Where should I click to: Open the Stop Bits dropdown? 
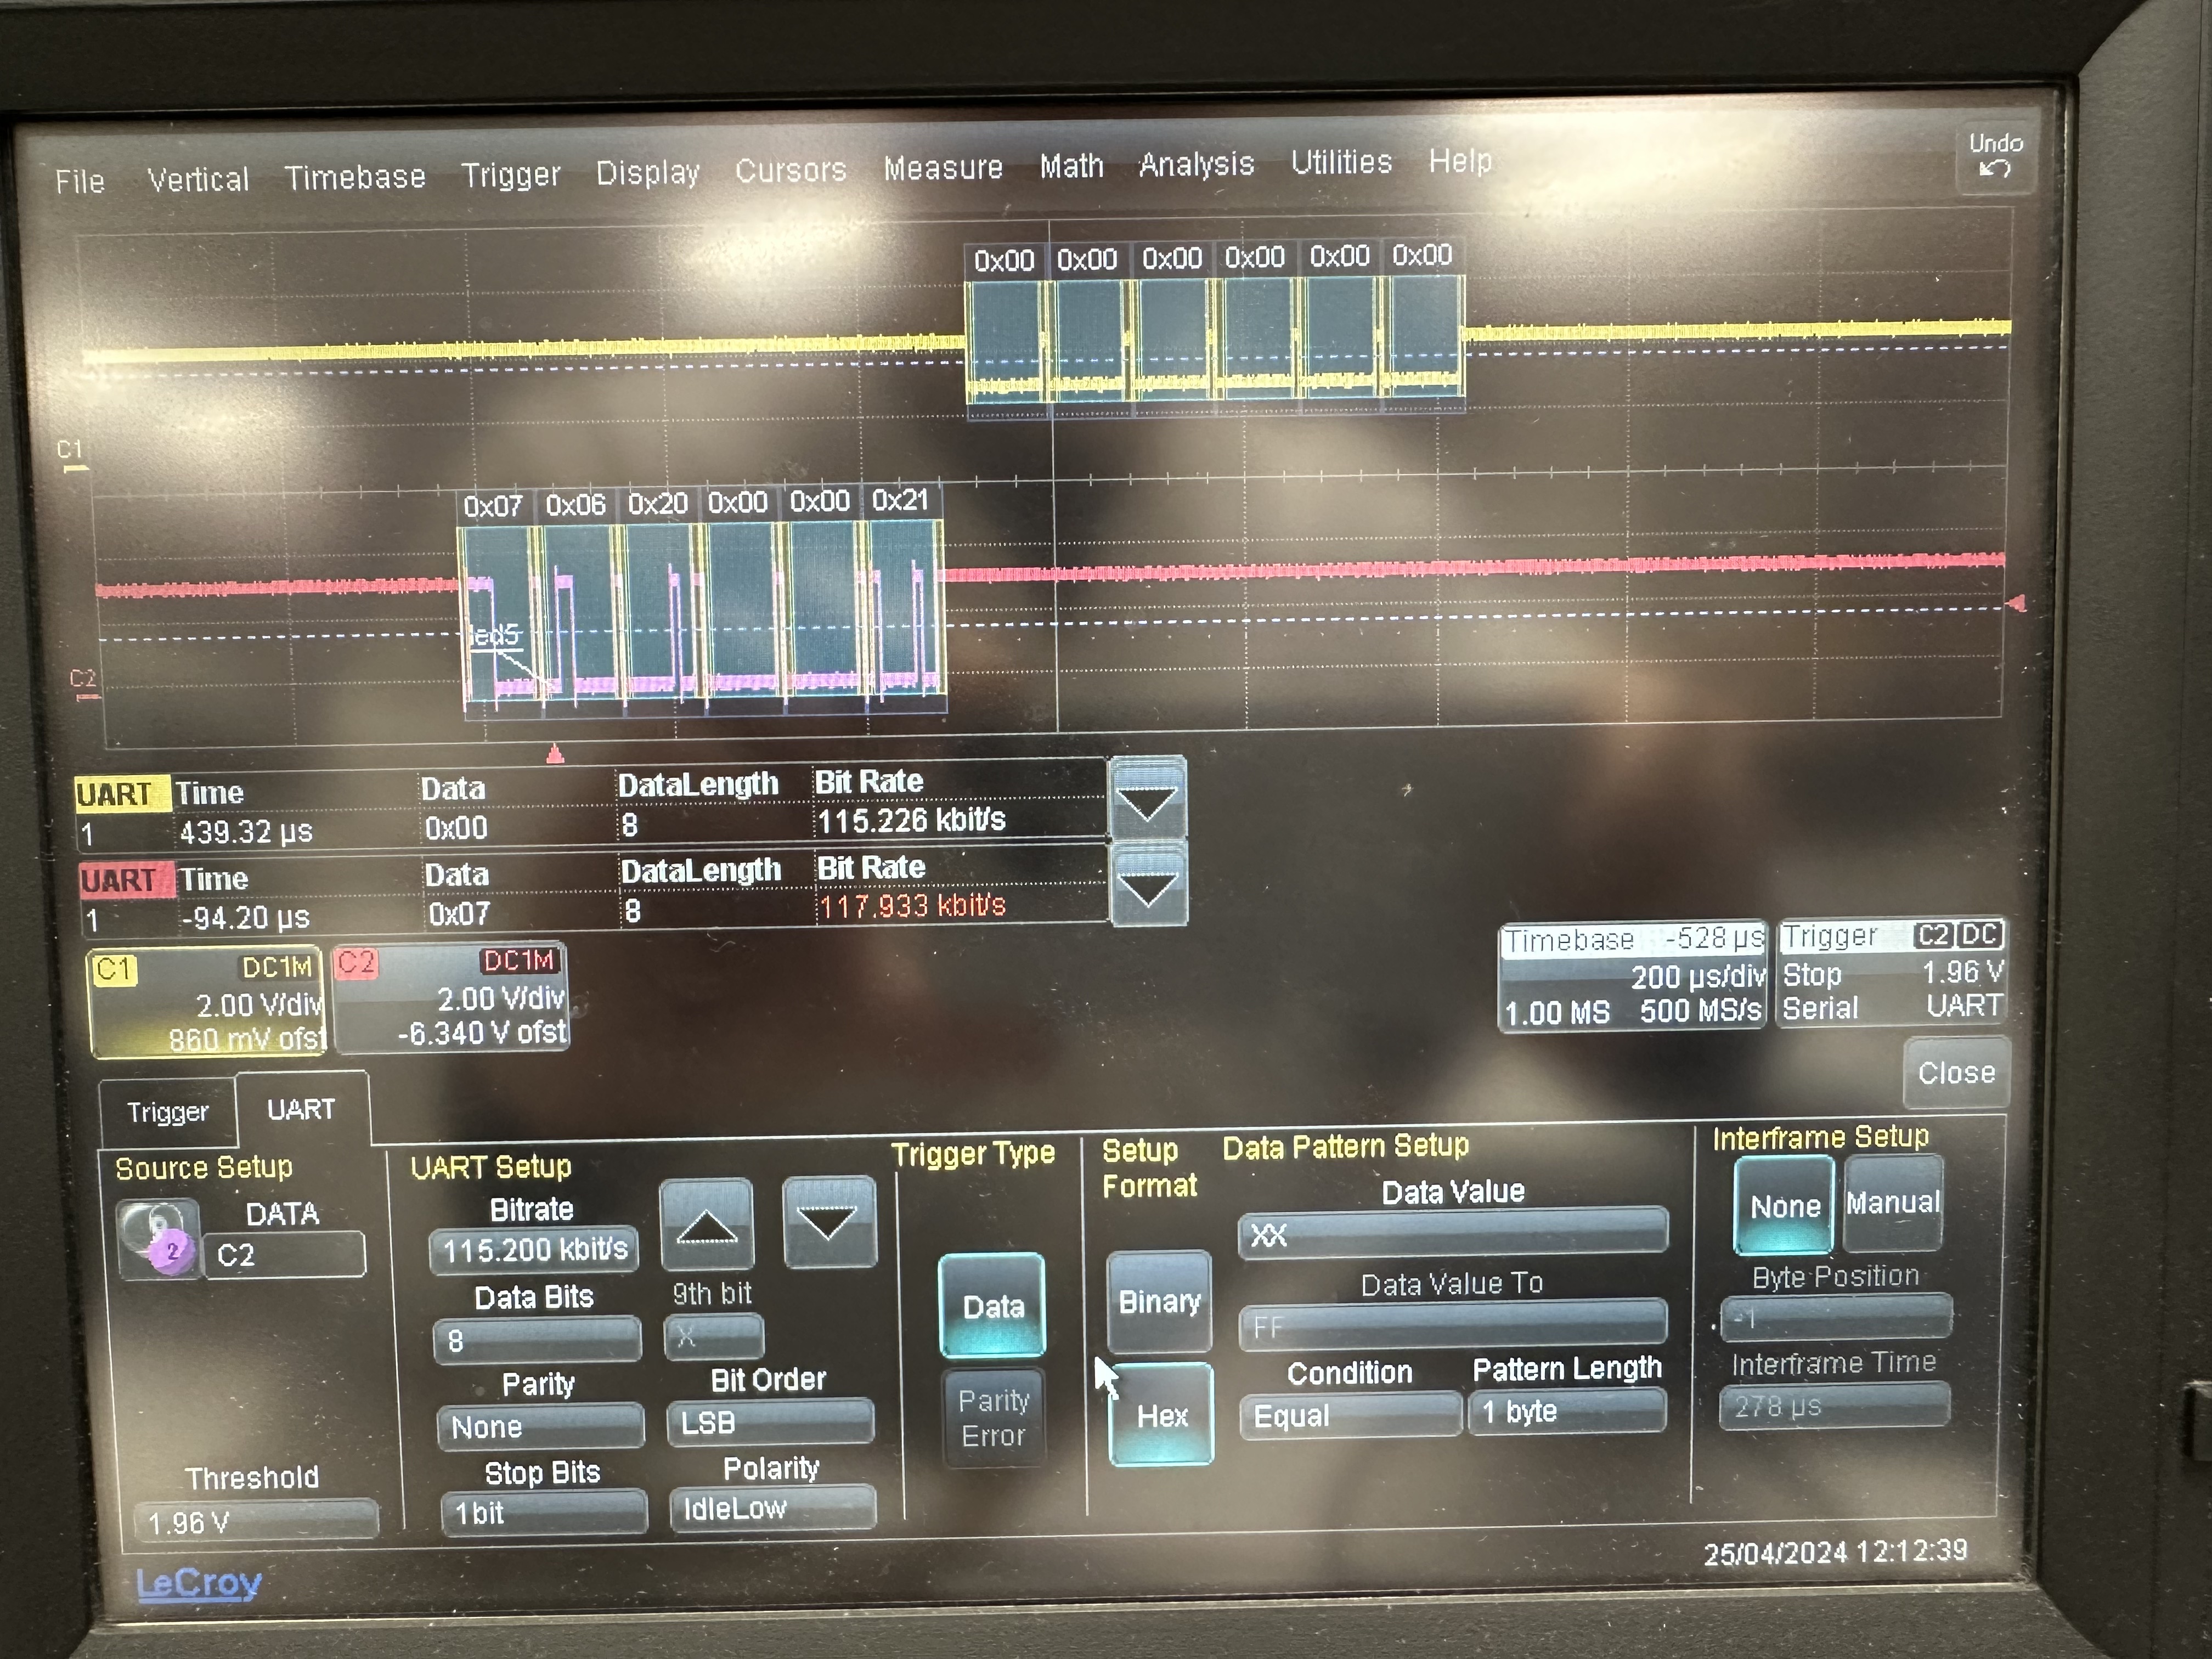[x=544, y=1512]
